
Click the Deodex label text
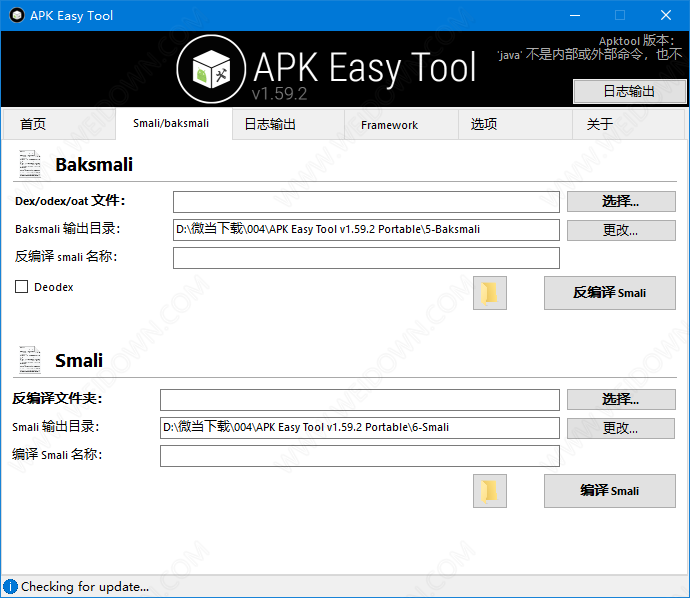(54, 287)
